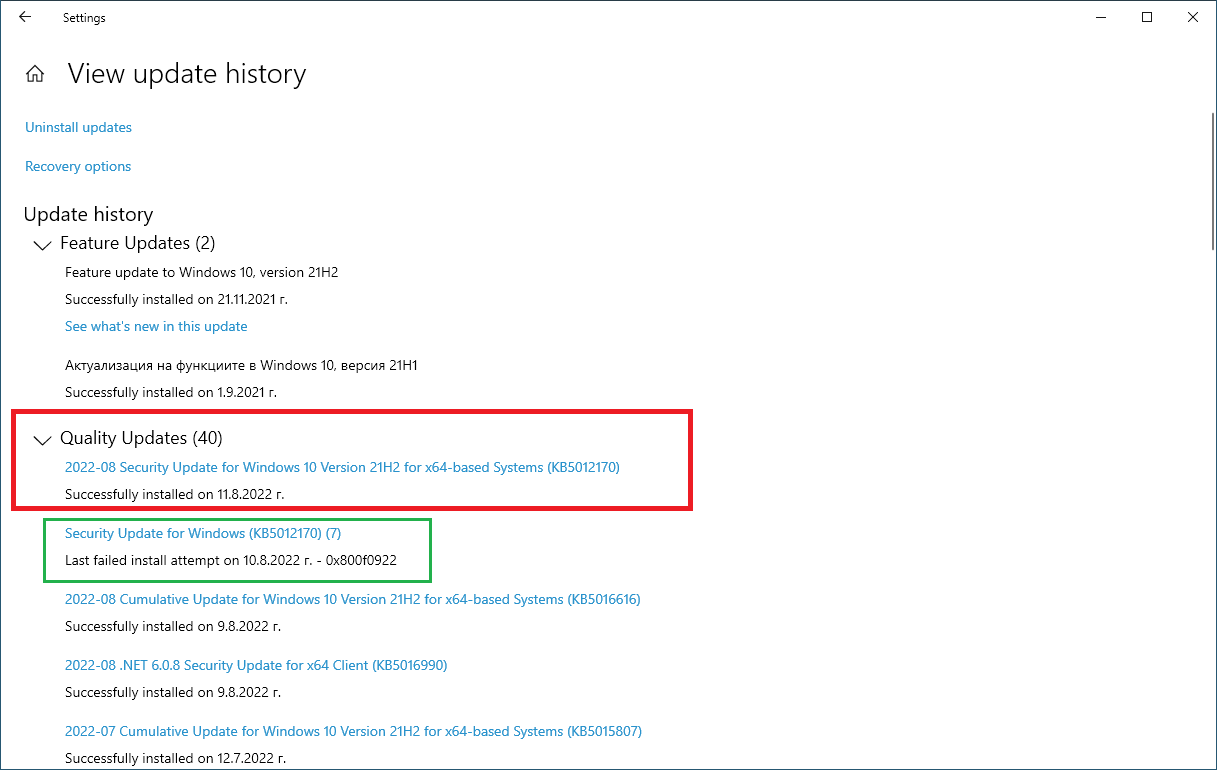Open 2022-08 Cumulative Update KB5016616 link
1217x770 pixels.
353,600
